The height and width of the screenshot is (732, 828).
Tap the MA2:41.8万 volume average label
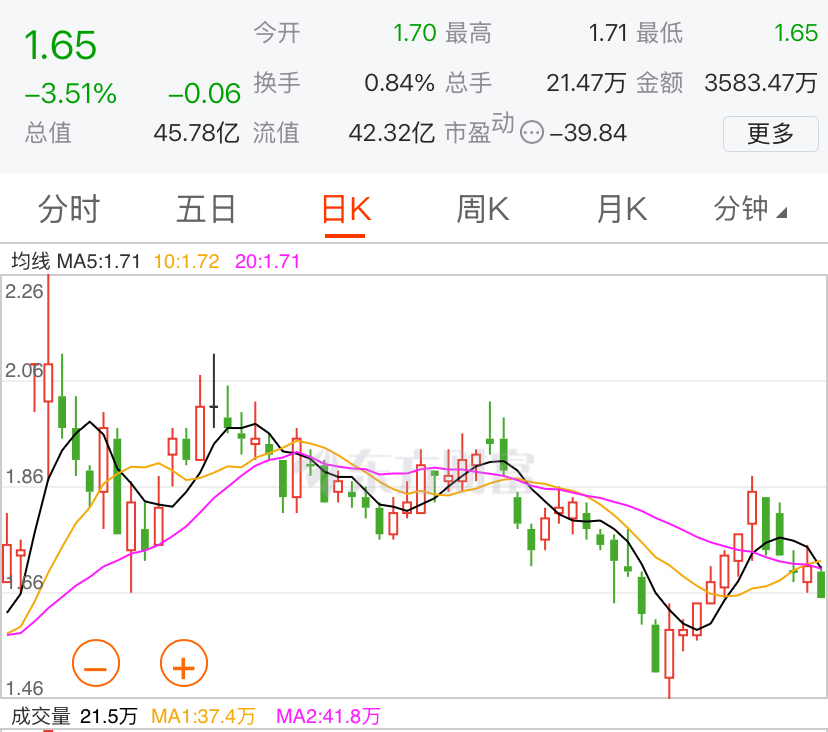point(328,717)
